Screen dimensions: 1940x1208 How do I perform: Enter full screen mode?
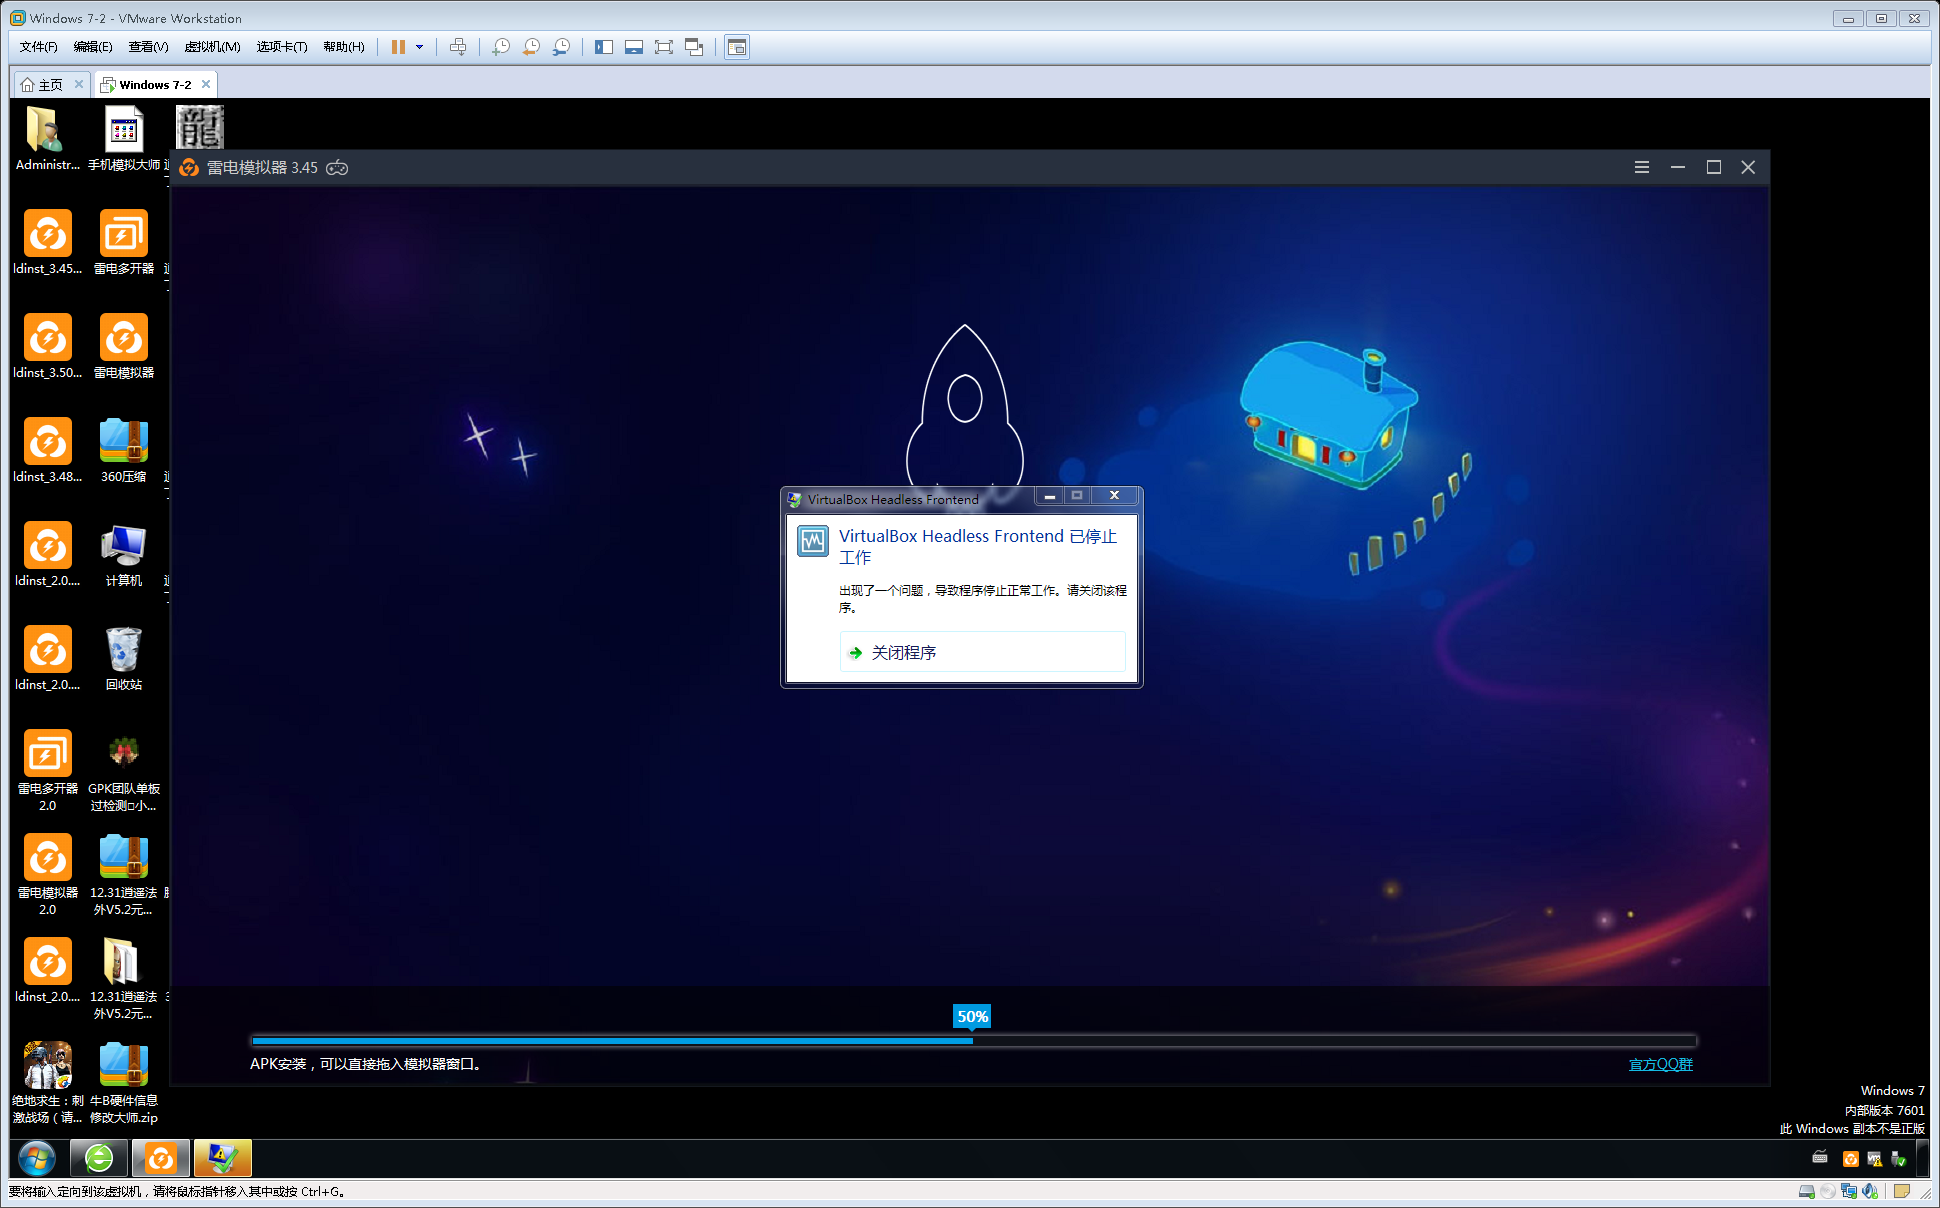click(x=664, y=47)
